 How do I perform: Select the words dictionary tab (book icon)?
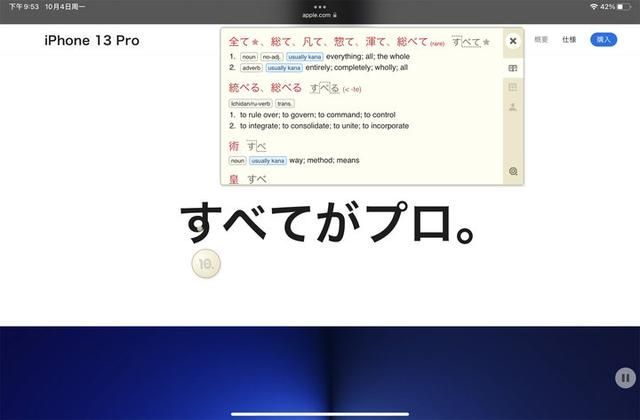point(513,68)
